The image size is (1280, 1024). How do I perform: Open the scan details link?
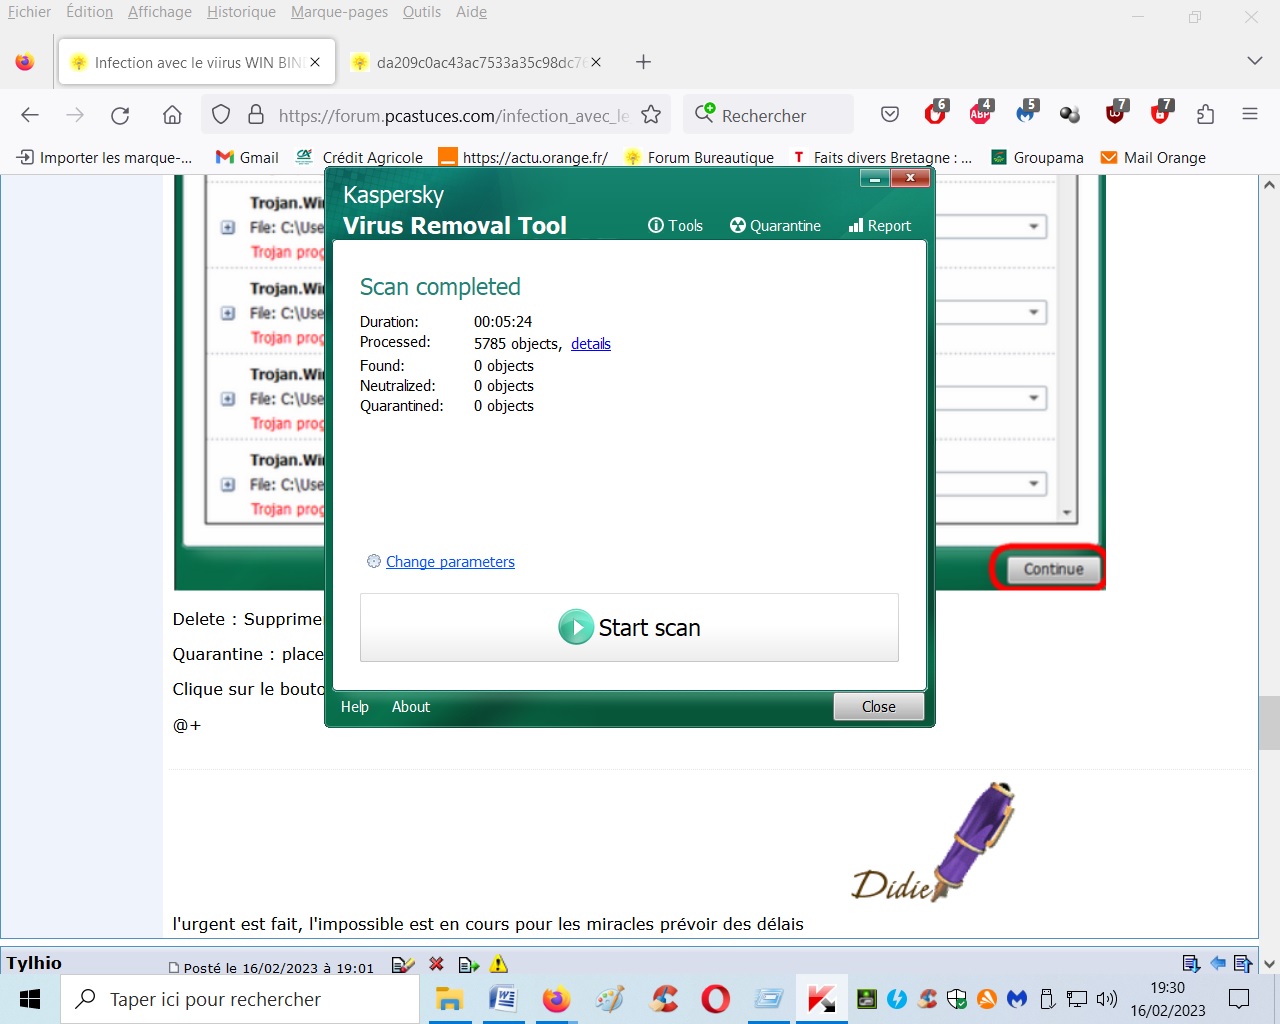(x=591, y=344)
